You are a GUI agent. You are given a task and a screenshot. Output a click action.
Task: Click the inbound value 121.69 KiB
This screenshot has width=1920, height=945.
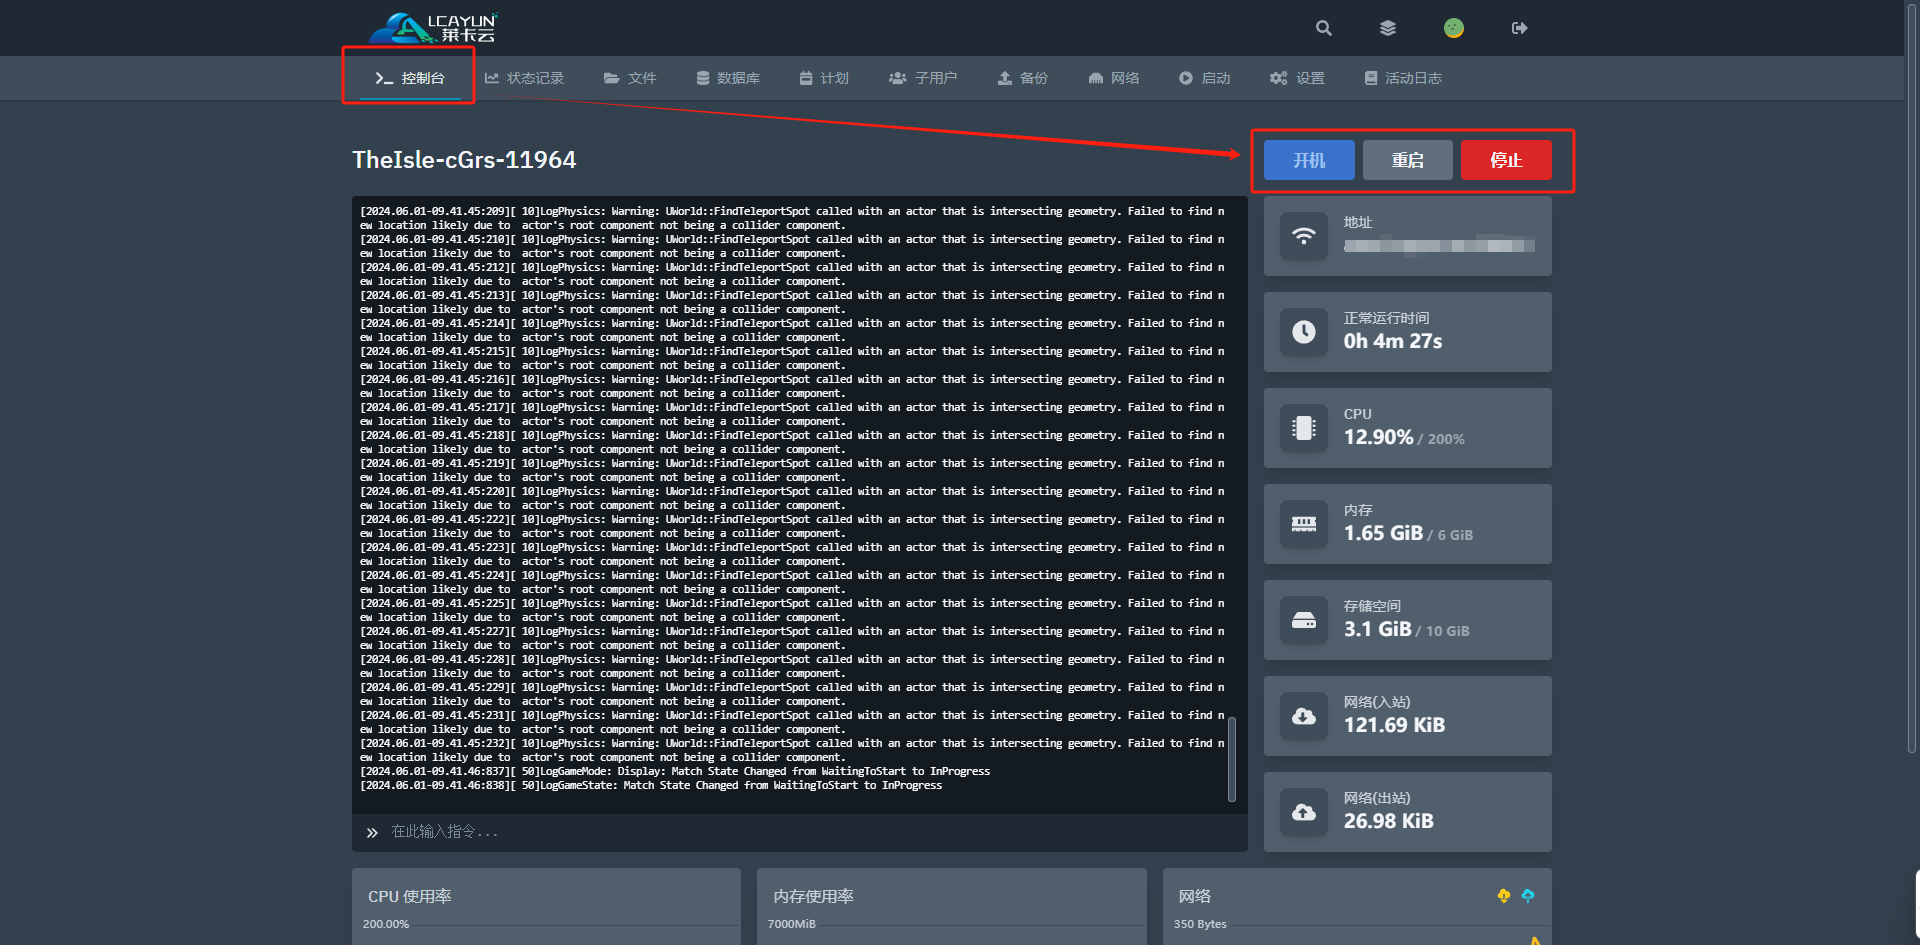point(1394,725)
